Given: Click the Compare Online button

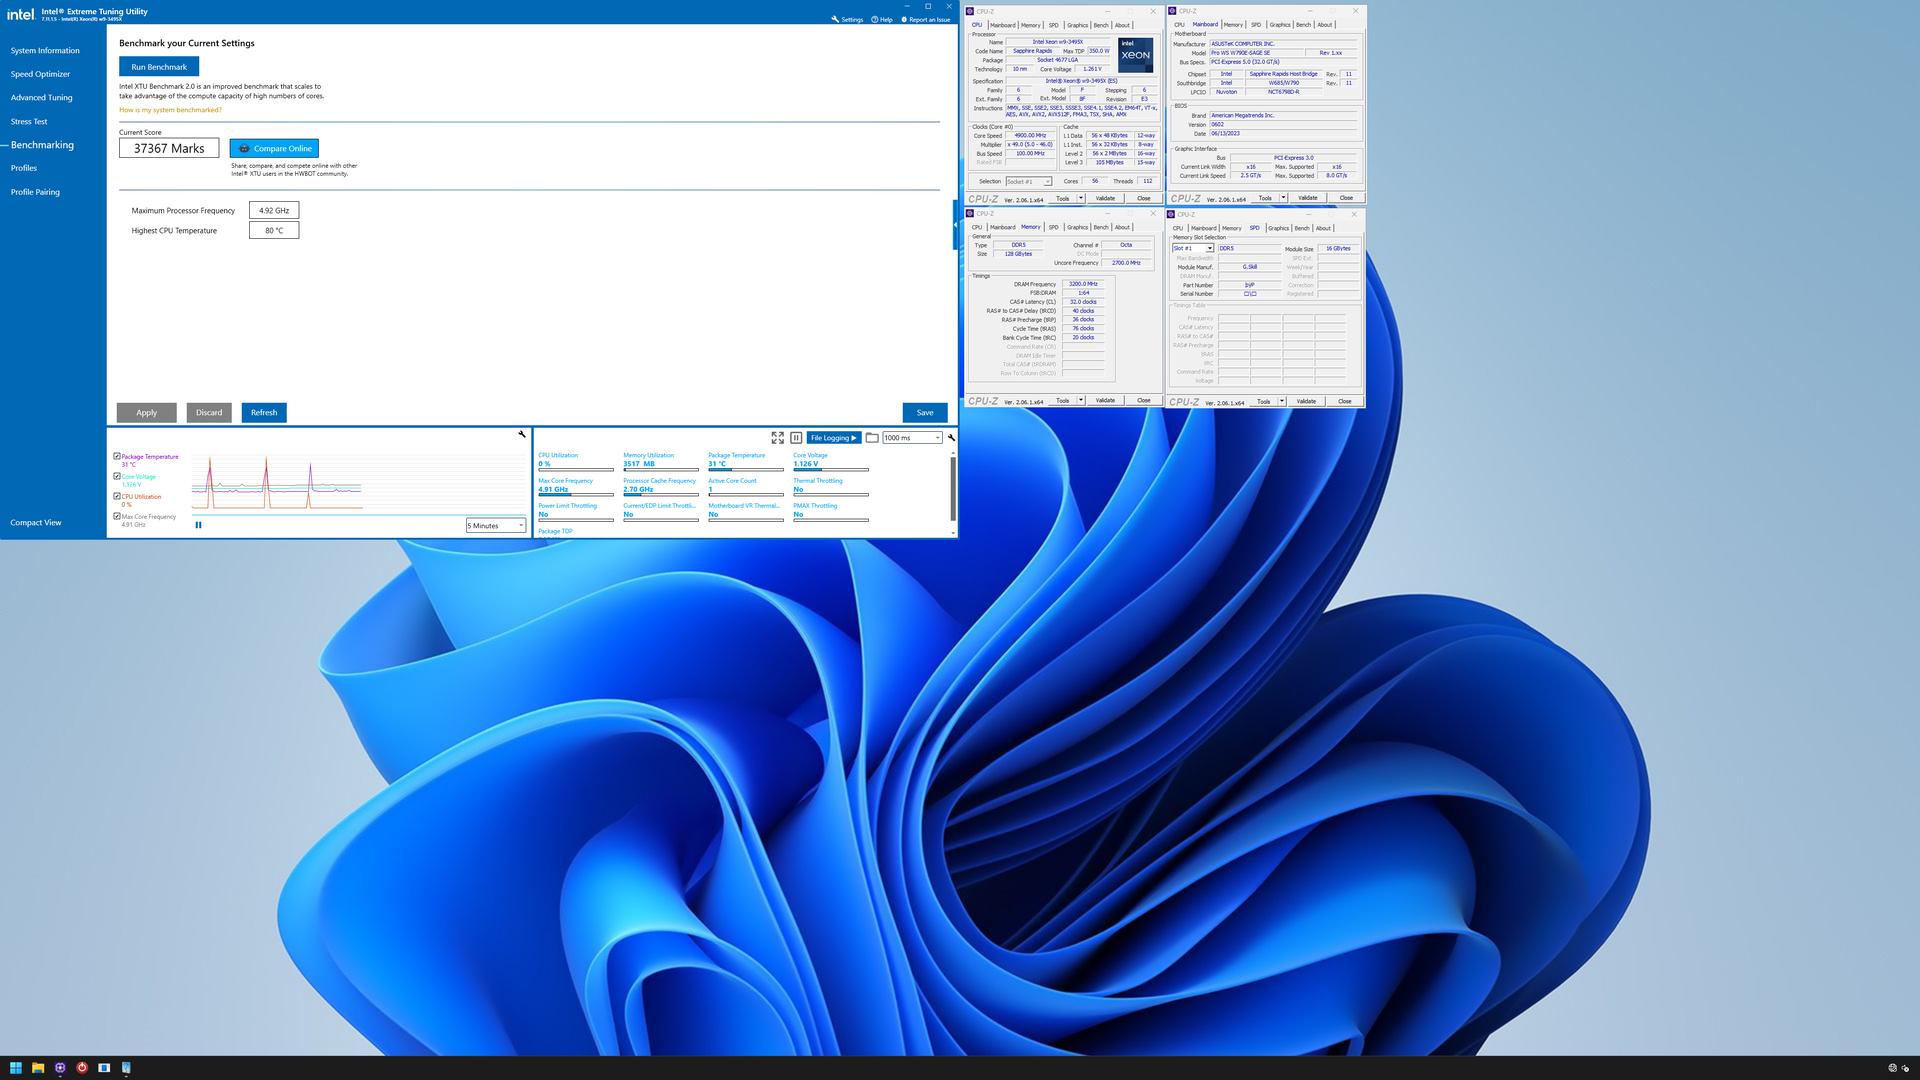Looking at the screenshot, I should coord(274,148).
